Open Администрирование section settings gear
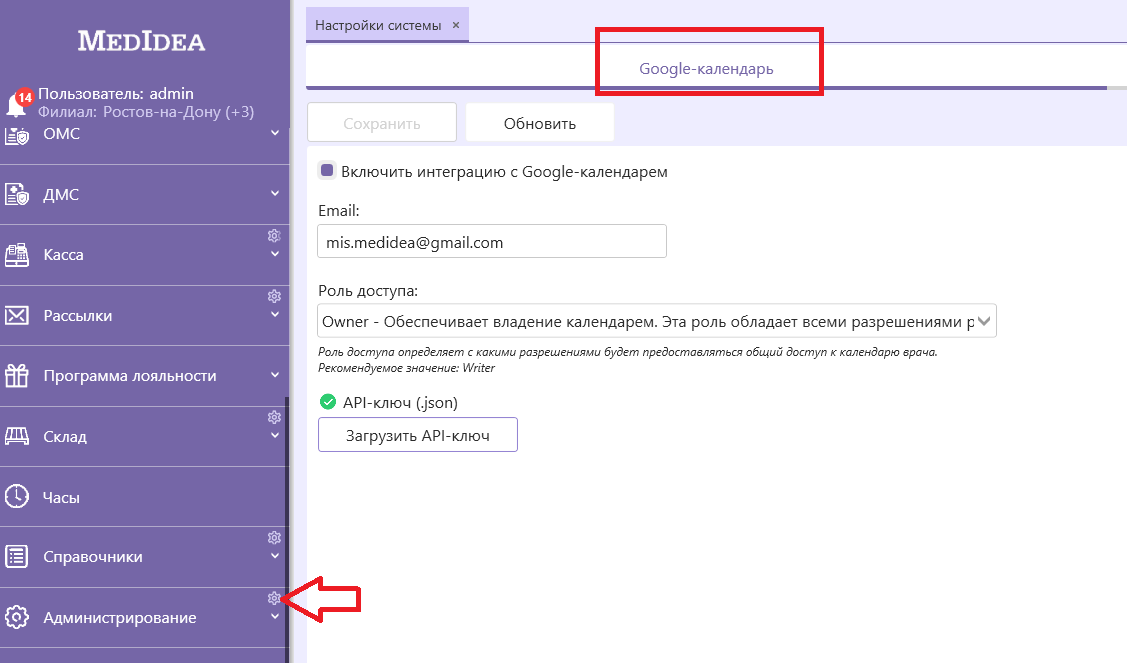The height and width of the screenshot is (663, 1127). point(274,598)
